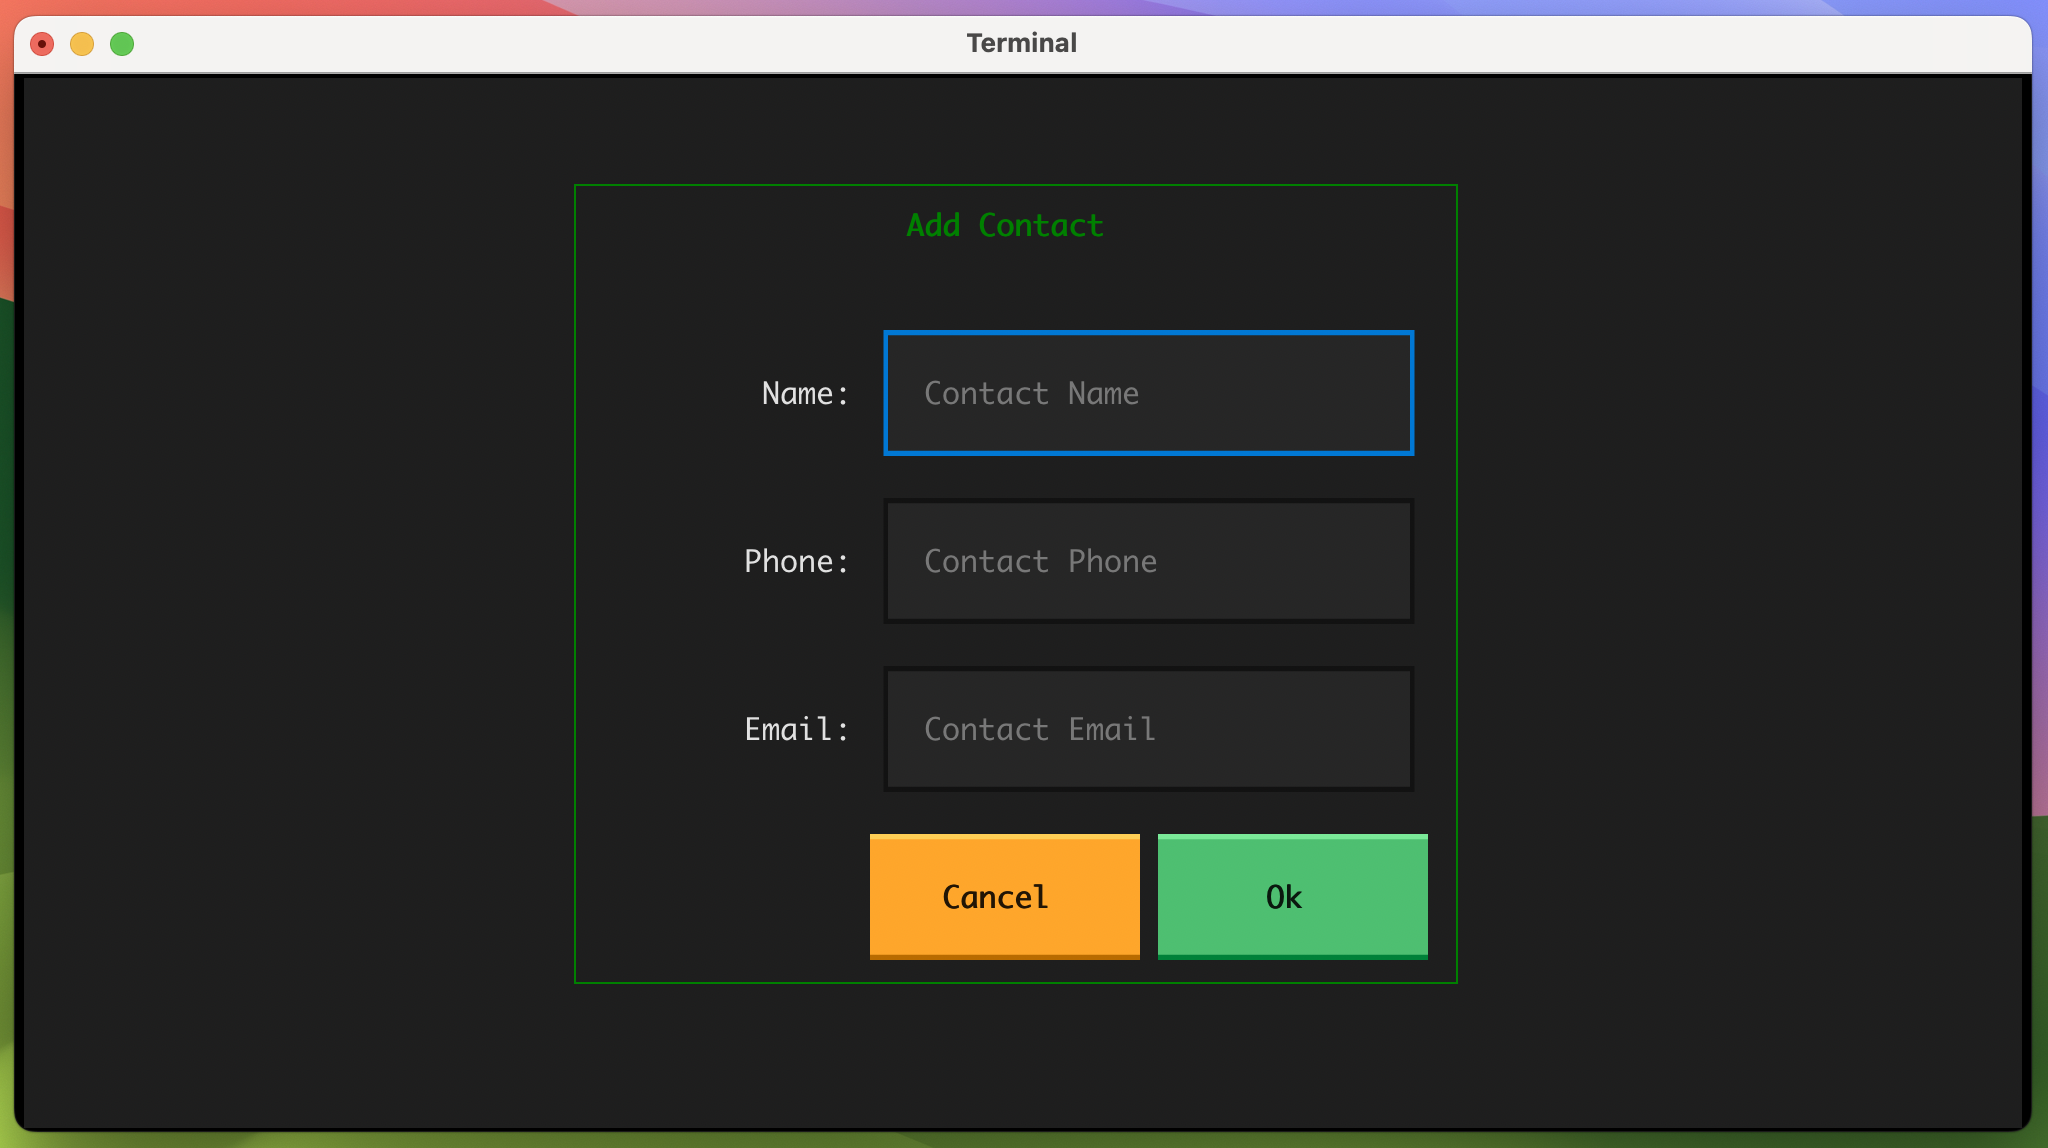Click the Name: field label
The height and width of the screenshot is (1148, 2048).
(x=804, y=393)
